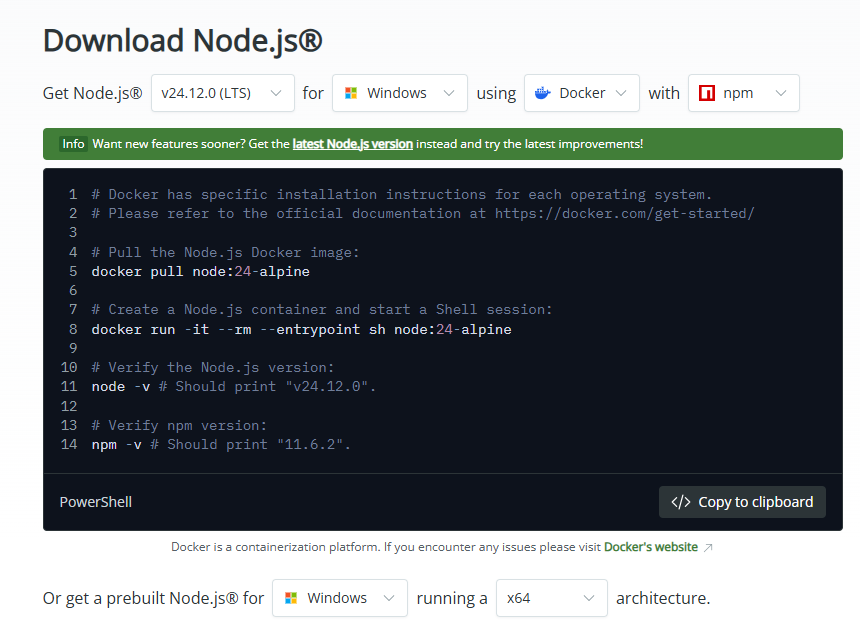This screenshot has height=630, width=860.
Task: Open the v24.12.0 (LTS) version dropdown
Action: tap(223, 93)
